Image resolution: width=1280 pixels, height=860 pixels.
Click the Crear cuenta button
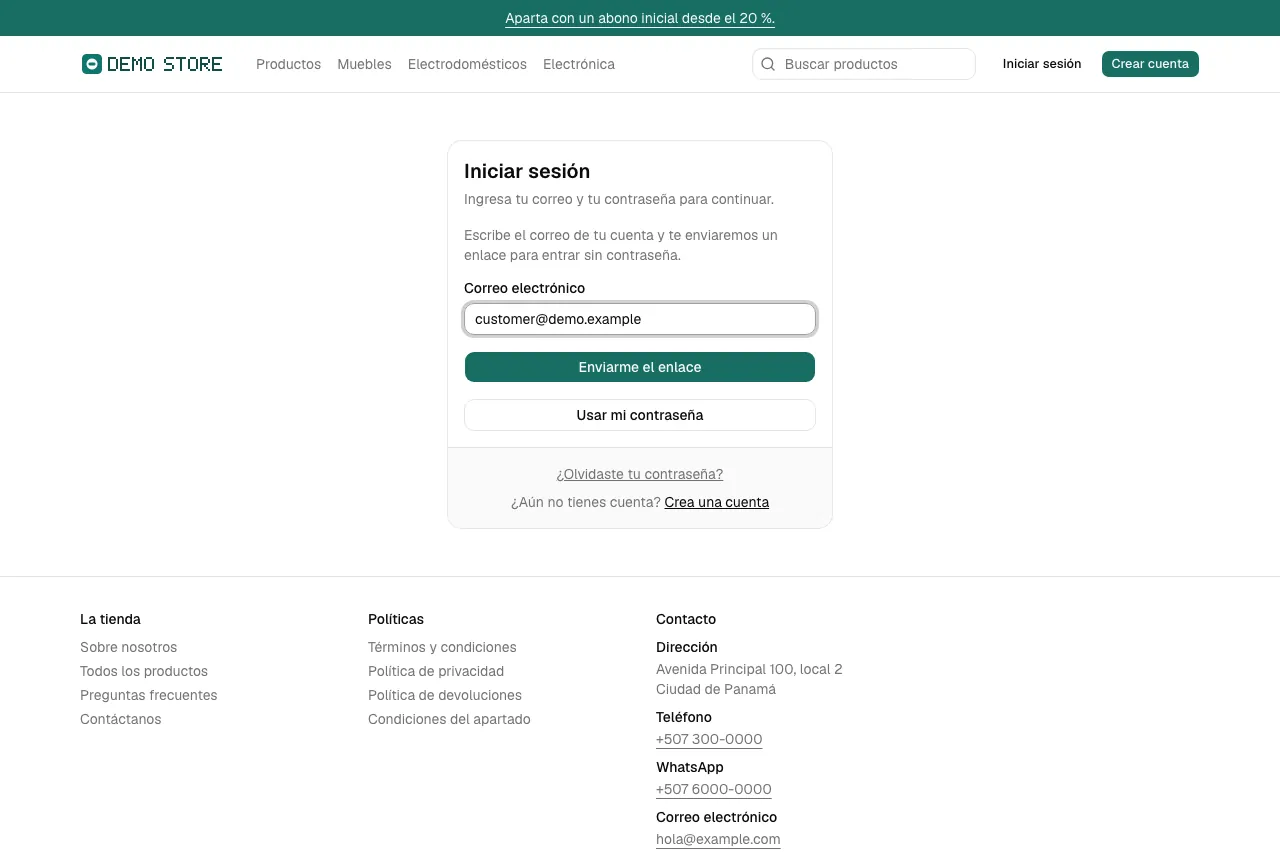pos(1150,64)
